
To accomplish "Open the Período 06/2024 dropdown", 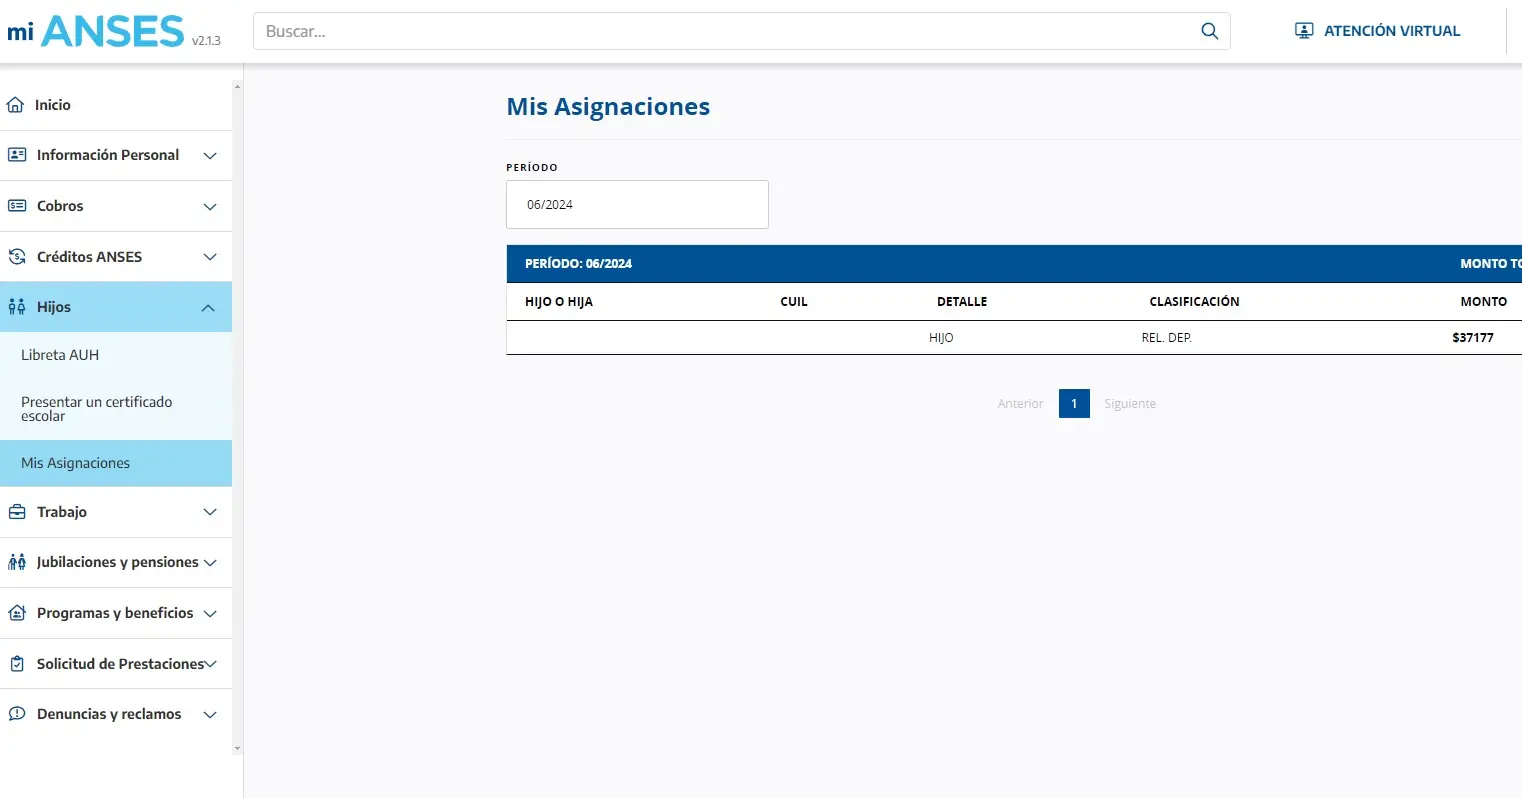I will [637, 204].
